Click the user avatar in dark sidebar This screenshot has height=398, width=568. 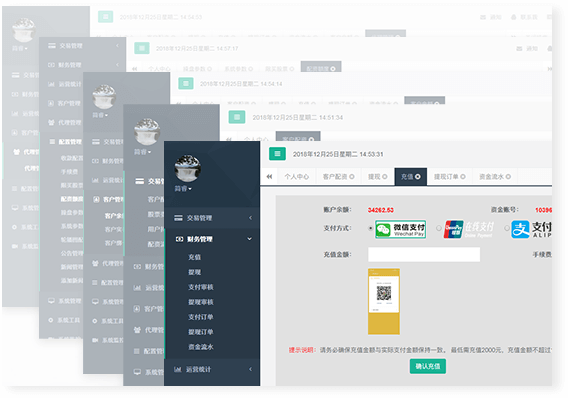tap(187, 168)
